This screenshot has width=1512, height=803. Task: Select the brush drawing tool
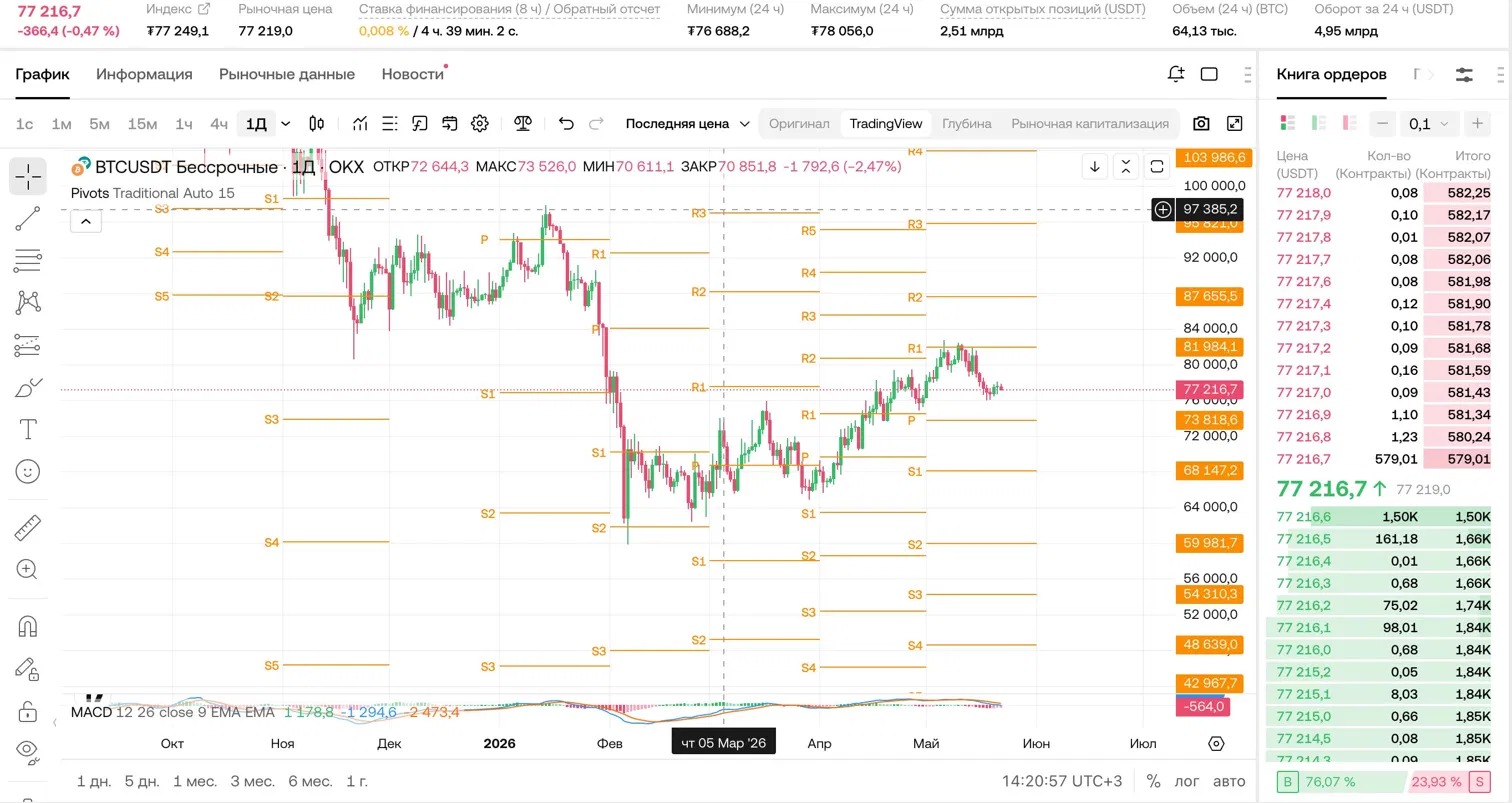[28, 388]
